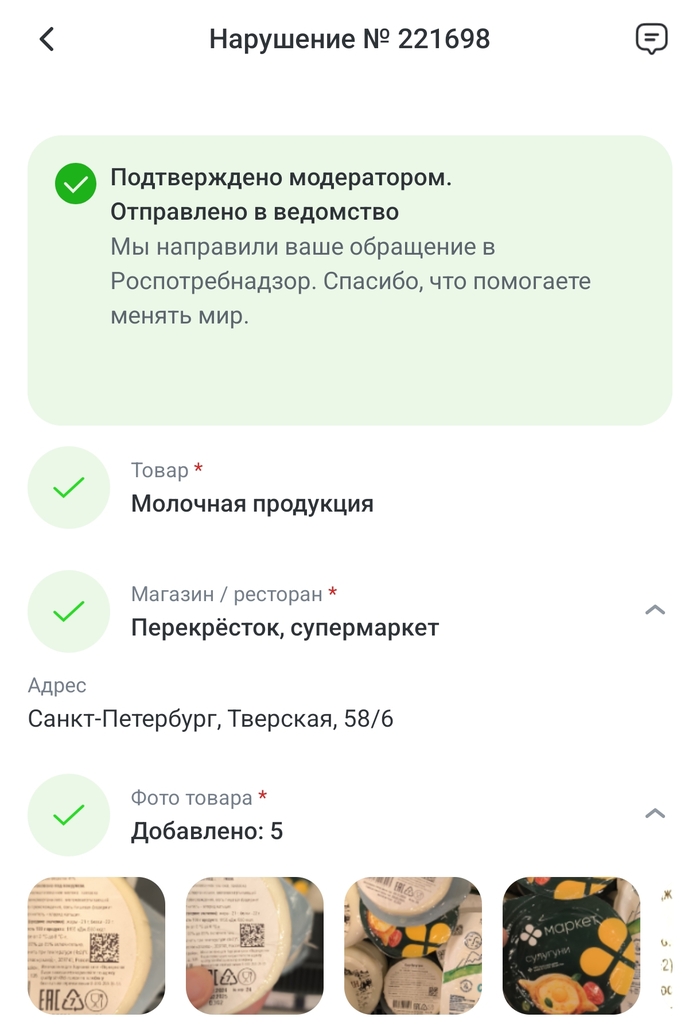Open the comments chat icon
Image resolution: width=700 pixels, height=1029 pixels.
coord(651,39)
